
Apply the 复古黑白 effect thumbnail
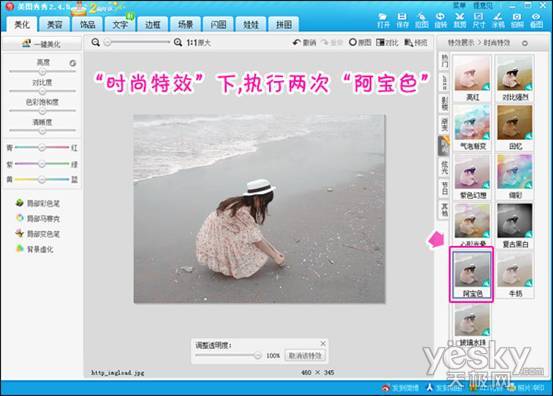click(515, 225)
